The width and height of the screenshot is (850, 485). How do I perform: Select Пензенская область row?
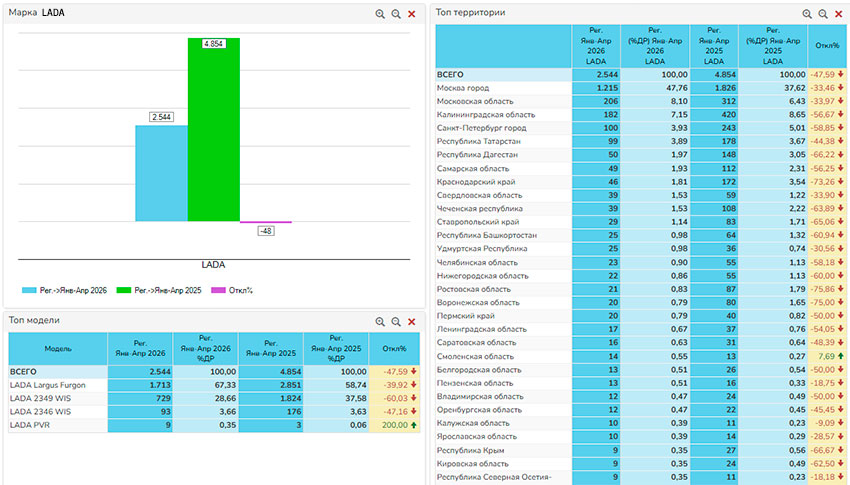pos(641,383)
